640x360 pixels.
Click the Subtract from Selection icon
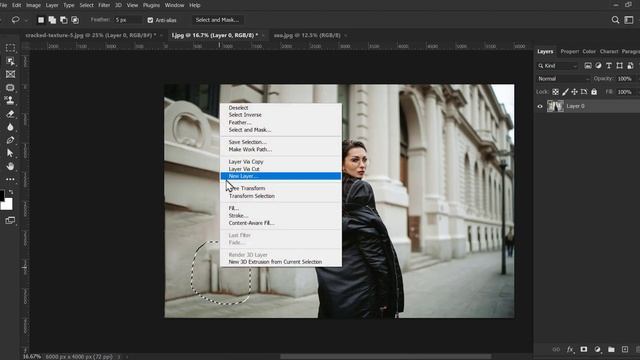click(64, 20)
